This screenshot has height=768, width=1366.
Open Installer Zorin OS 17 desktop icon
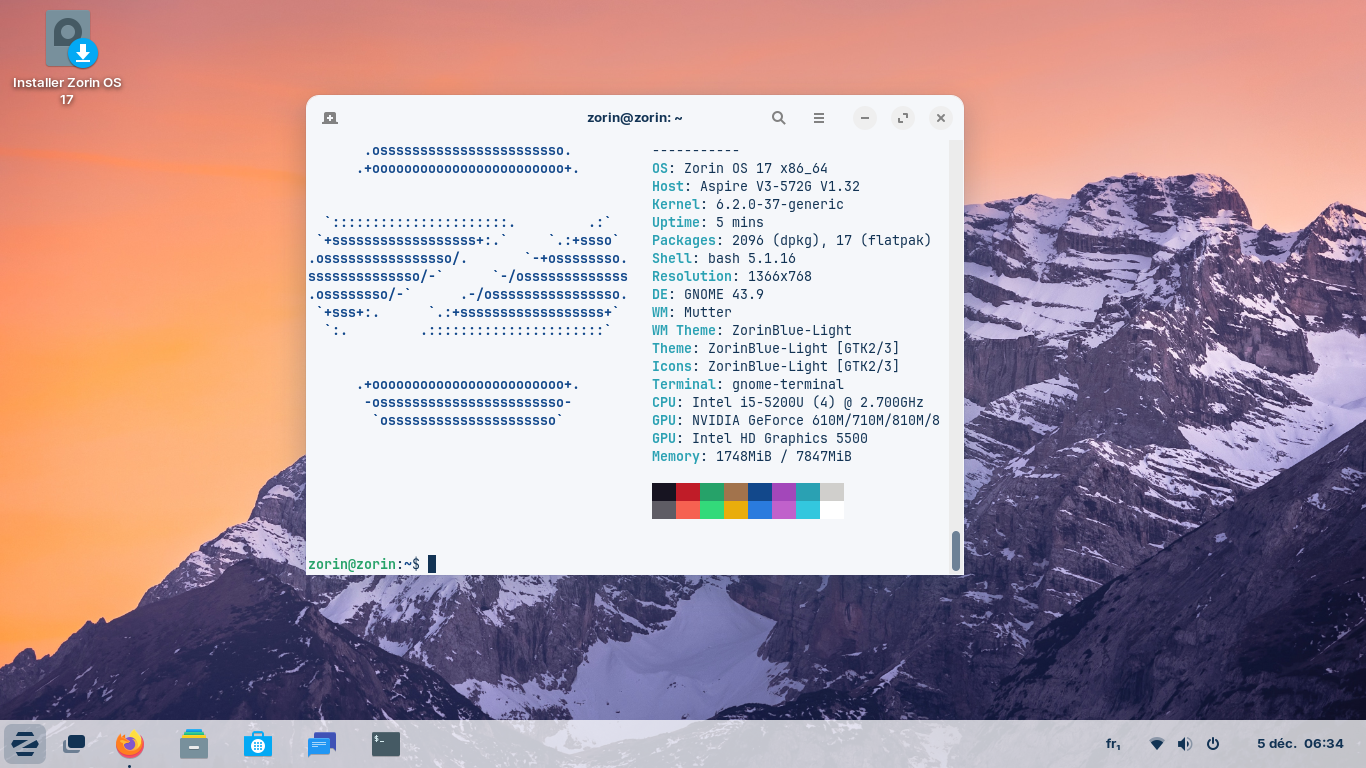click(x=68, y=40)
